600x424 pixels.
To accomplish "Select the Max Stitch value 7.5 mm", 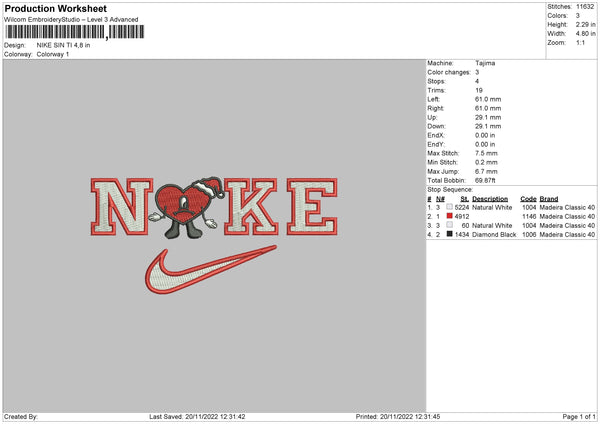I will [486, 153].
